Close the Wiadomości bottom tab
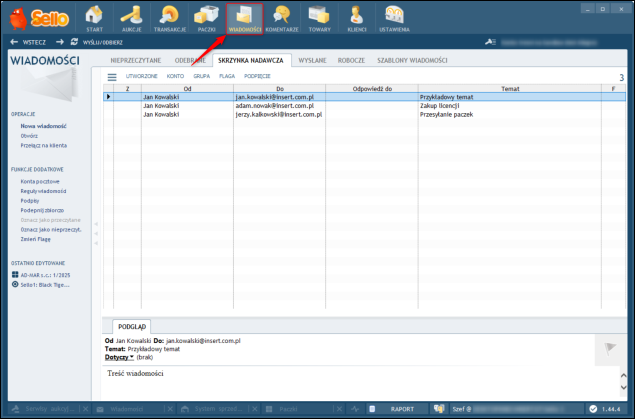 click(x=170, y=409)
